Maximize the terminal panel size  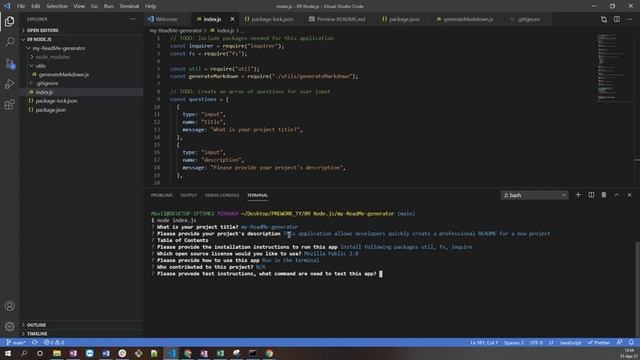[617, 195]
